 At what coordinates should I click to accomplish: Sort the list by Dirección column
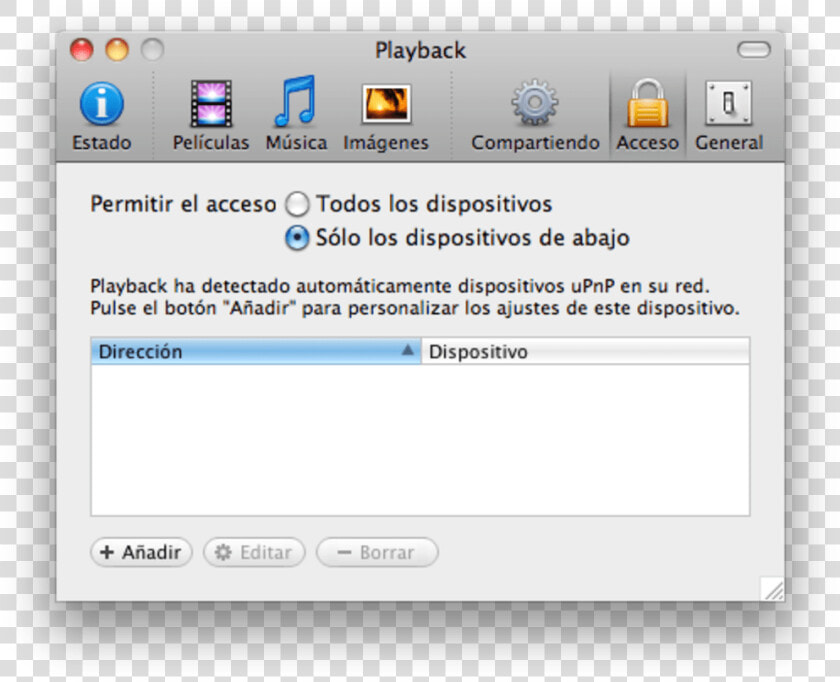[256, 351]
